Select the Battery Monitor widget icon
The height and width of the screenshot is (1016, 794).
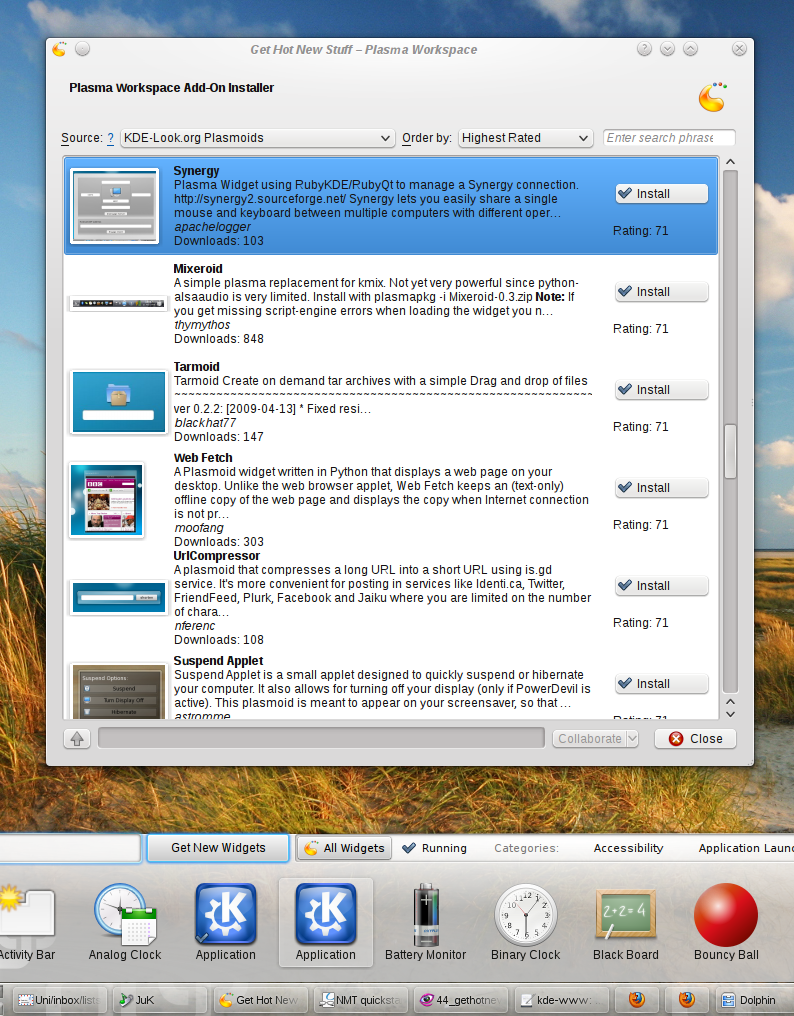(426, 914)
